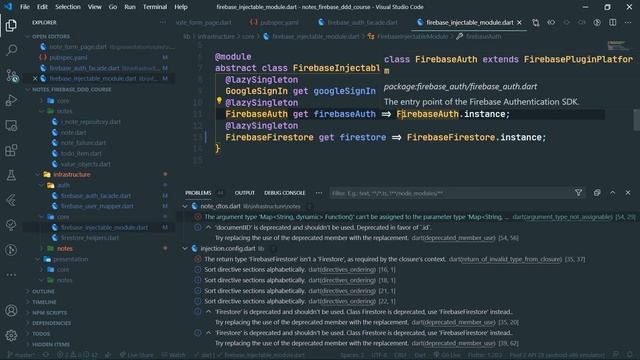Expand the red notes folder under infrastructure
This screenshot has height=360, width=640.
(x=64, y=248)
